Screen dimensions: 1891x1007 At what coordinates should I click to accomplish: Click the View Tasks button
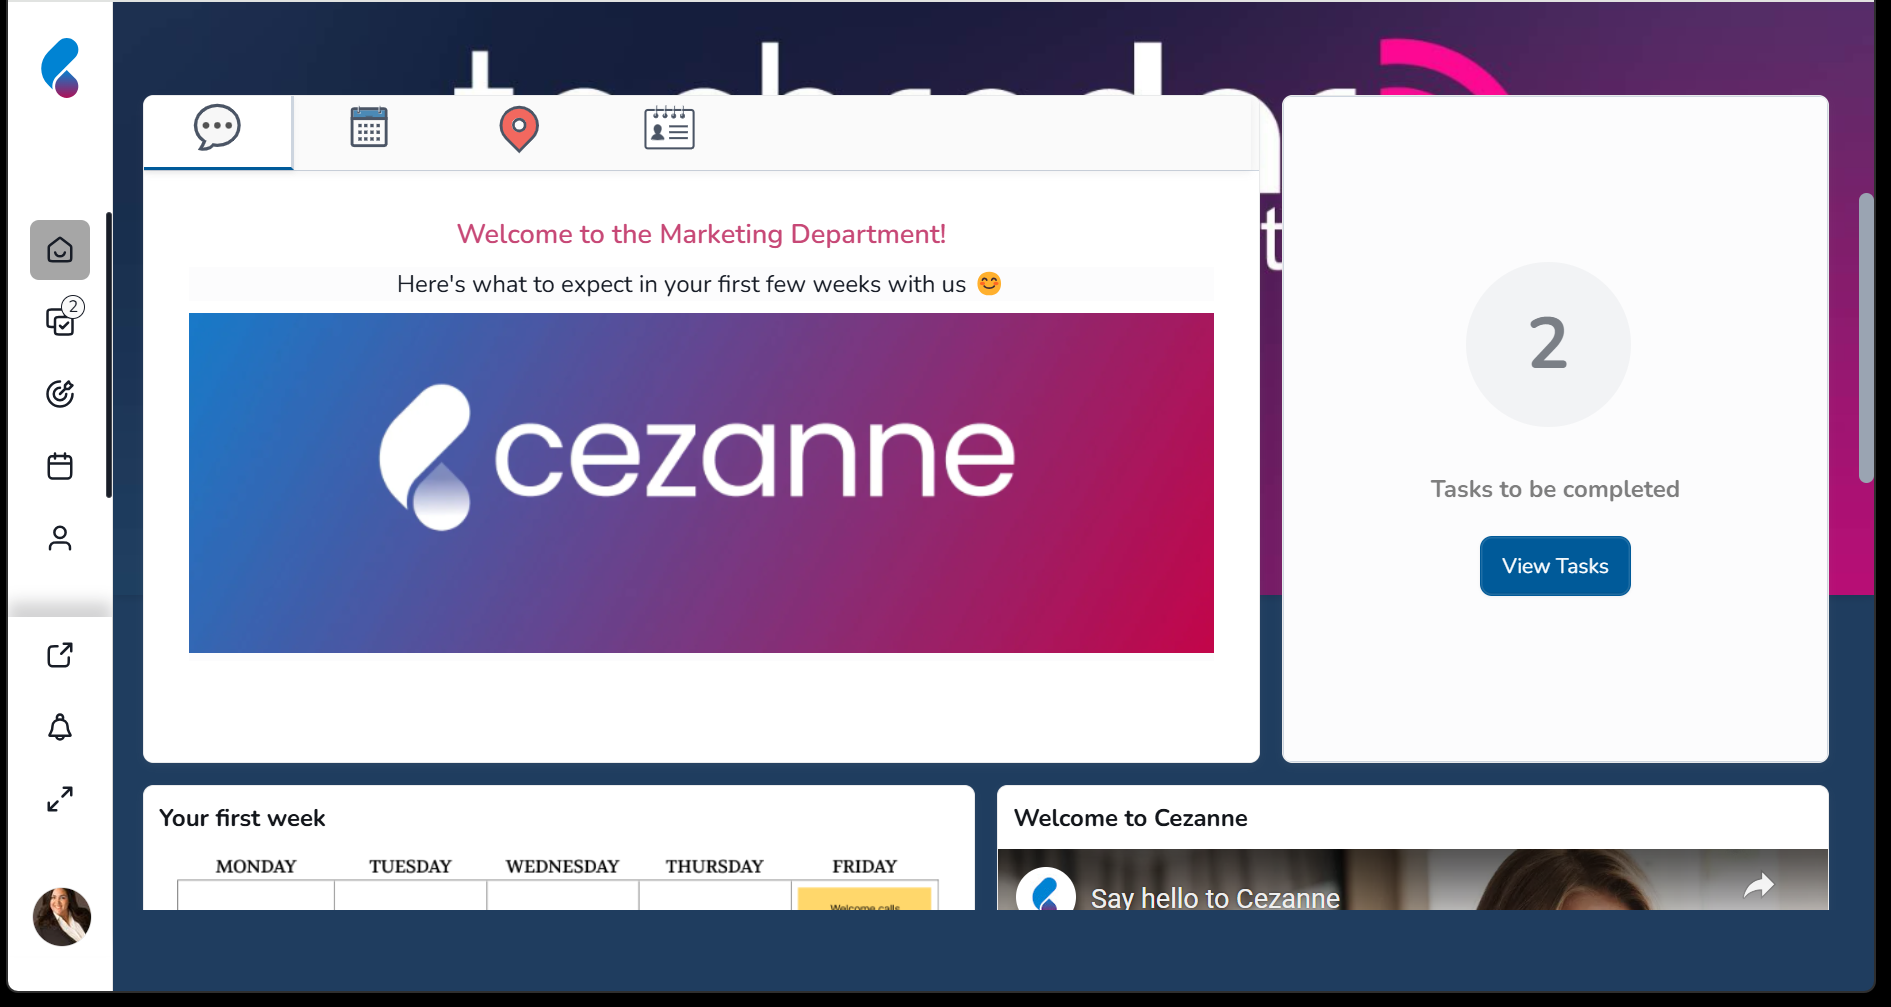pyautogui.click(x=1555, y=566)
